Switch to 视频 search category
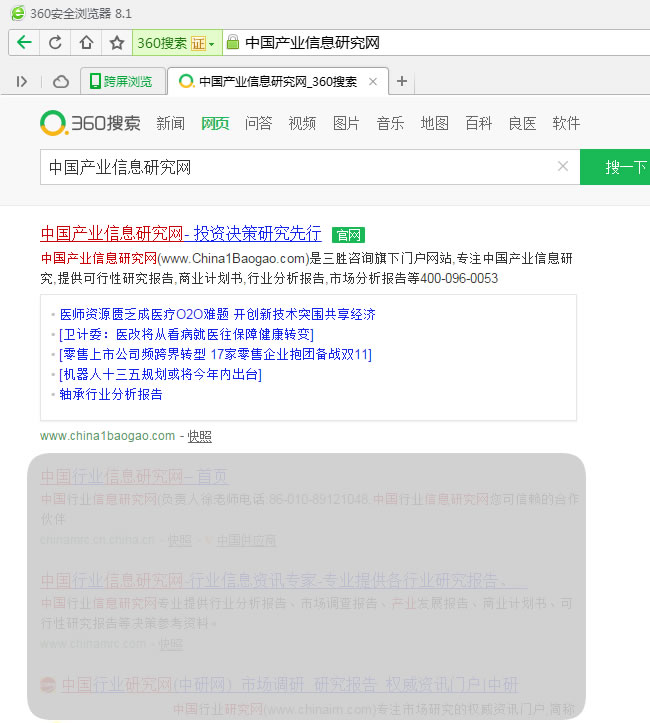 click(x=302, y=123)
